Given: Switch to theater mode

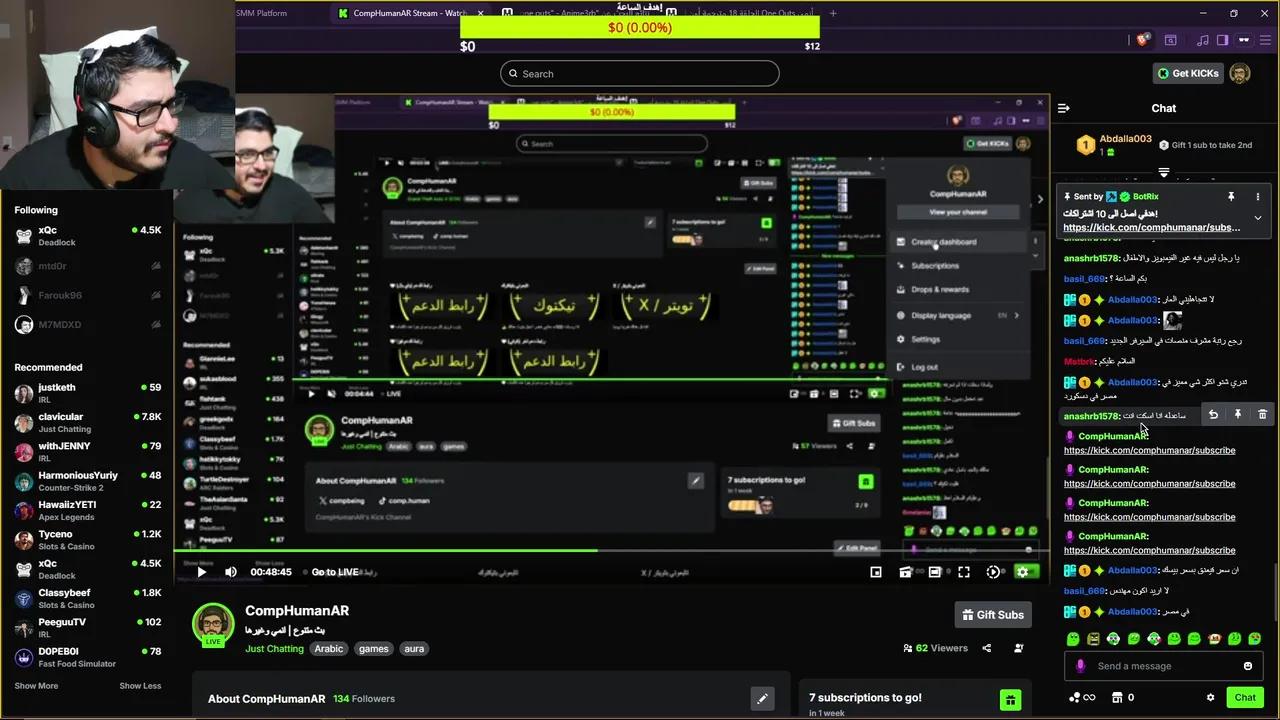Looking at the screenshot, I should tap(935, 572).
